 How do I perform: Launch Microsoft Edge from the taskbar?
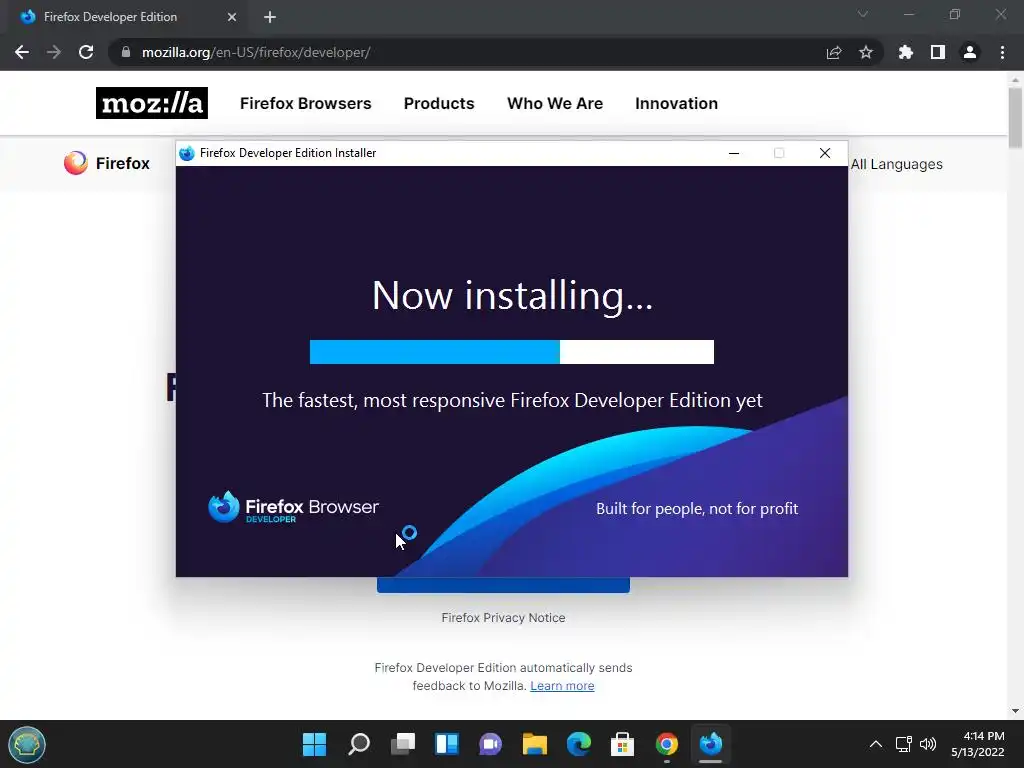click(x=579, y=744)
